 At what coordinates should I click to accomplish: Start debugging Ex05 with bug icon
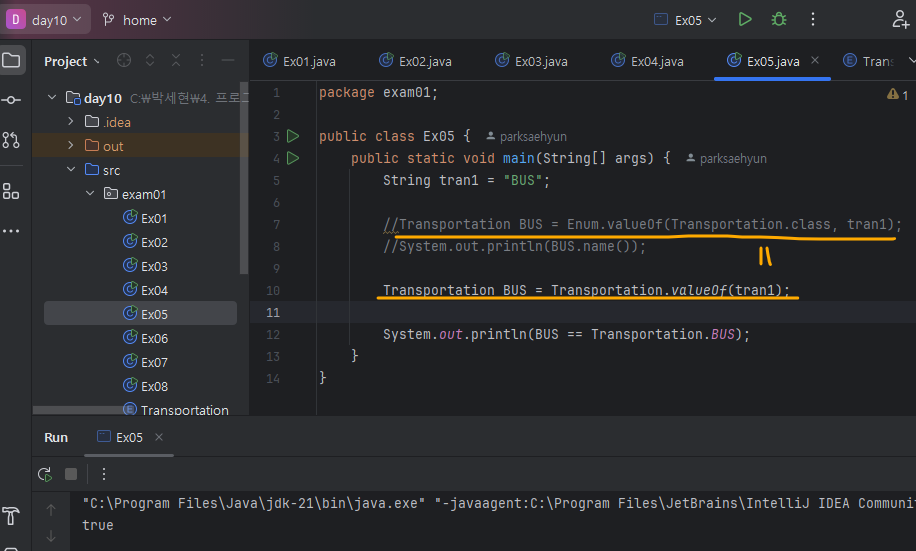[778, 19]
